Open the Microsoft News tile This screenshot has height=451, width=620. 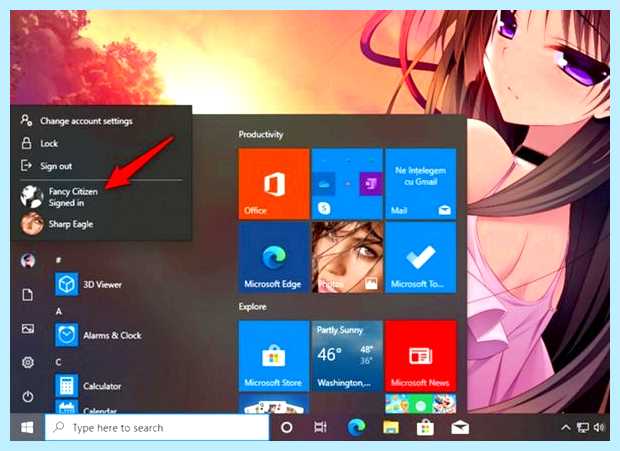421,356
